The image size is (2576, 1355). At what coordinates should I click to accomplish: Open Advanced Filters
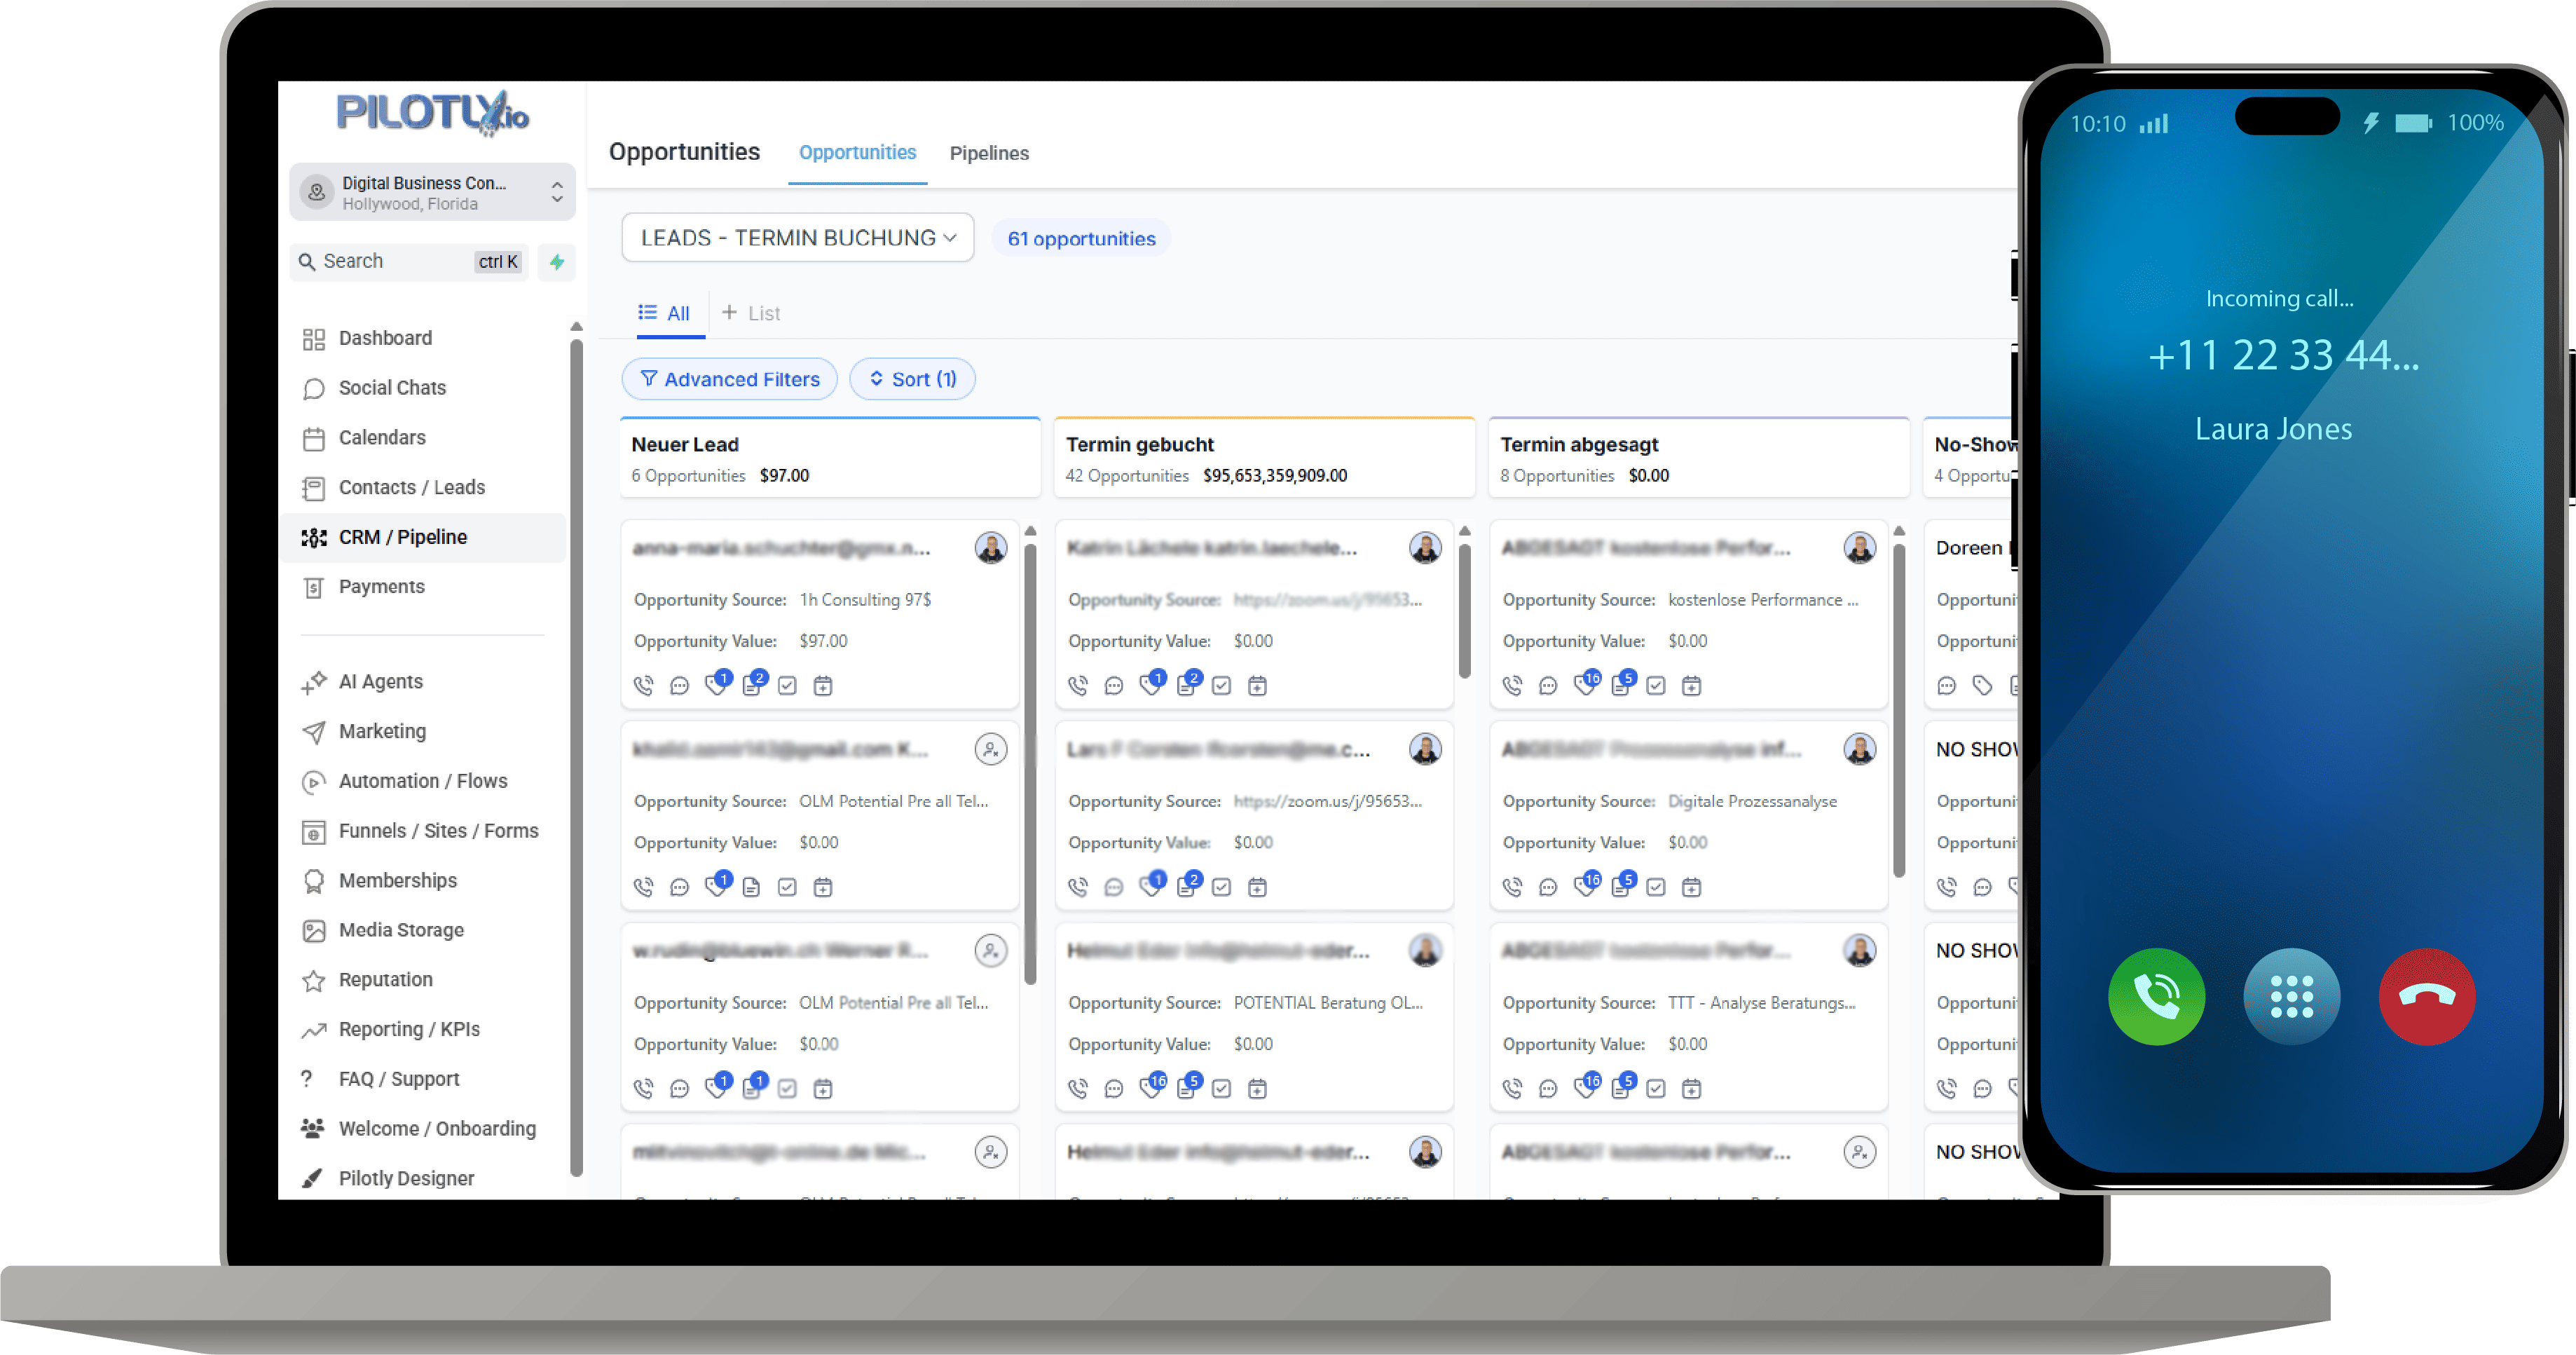click(x=729, y=379)
